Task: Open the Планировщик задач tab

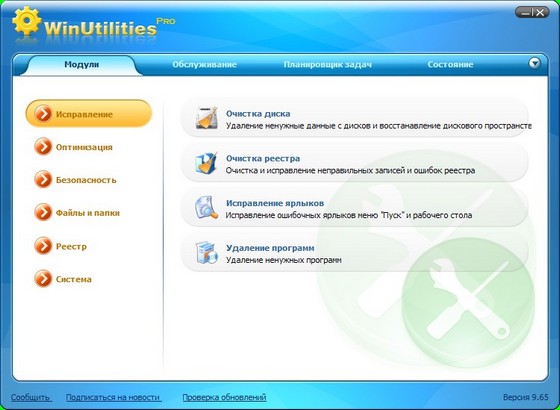Action: [328, 65]
